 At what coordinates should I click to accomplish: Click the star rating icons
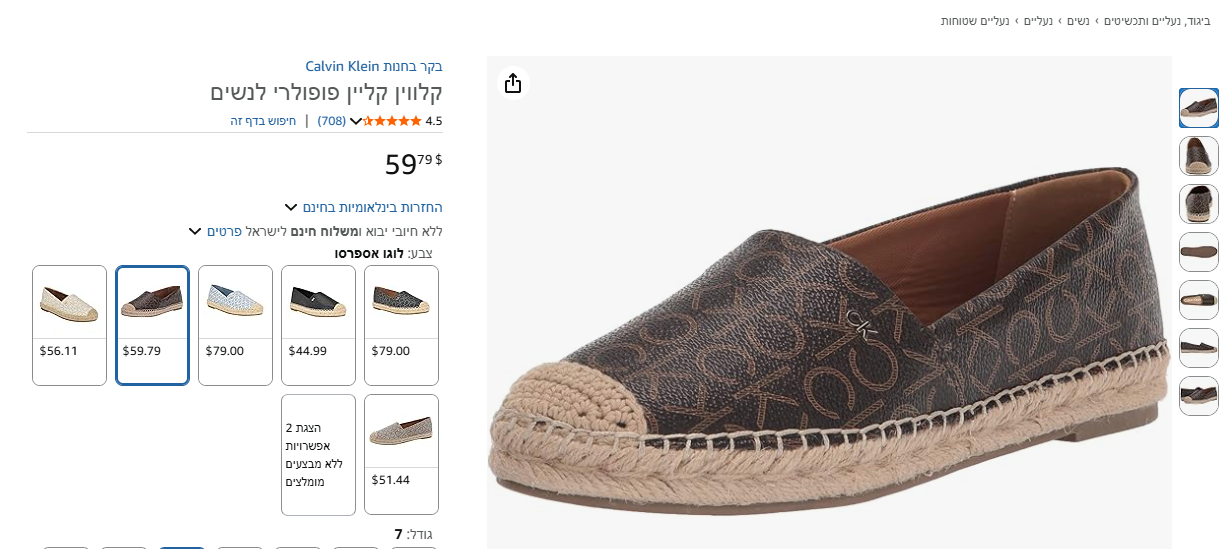[x=393, y=121]
